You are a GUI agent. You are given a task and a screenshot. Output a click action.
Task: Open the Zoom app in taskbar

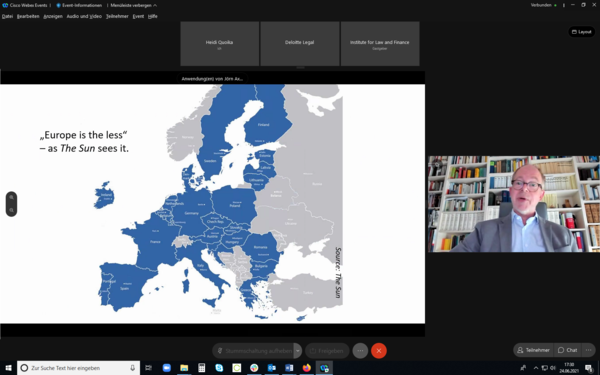pyautogui.click(x=166, y=368)
